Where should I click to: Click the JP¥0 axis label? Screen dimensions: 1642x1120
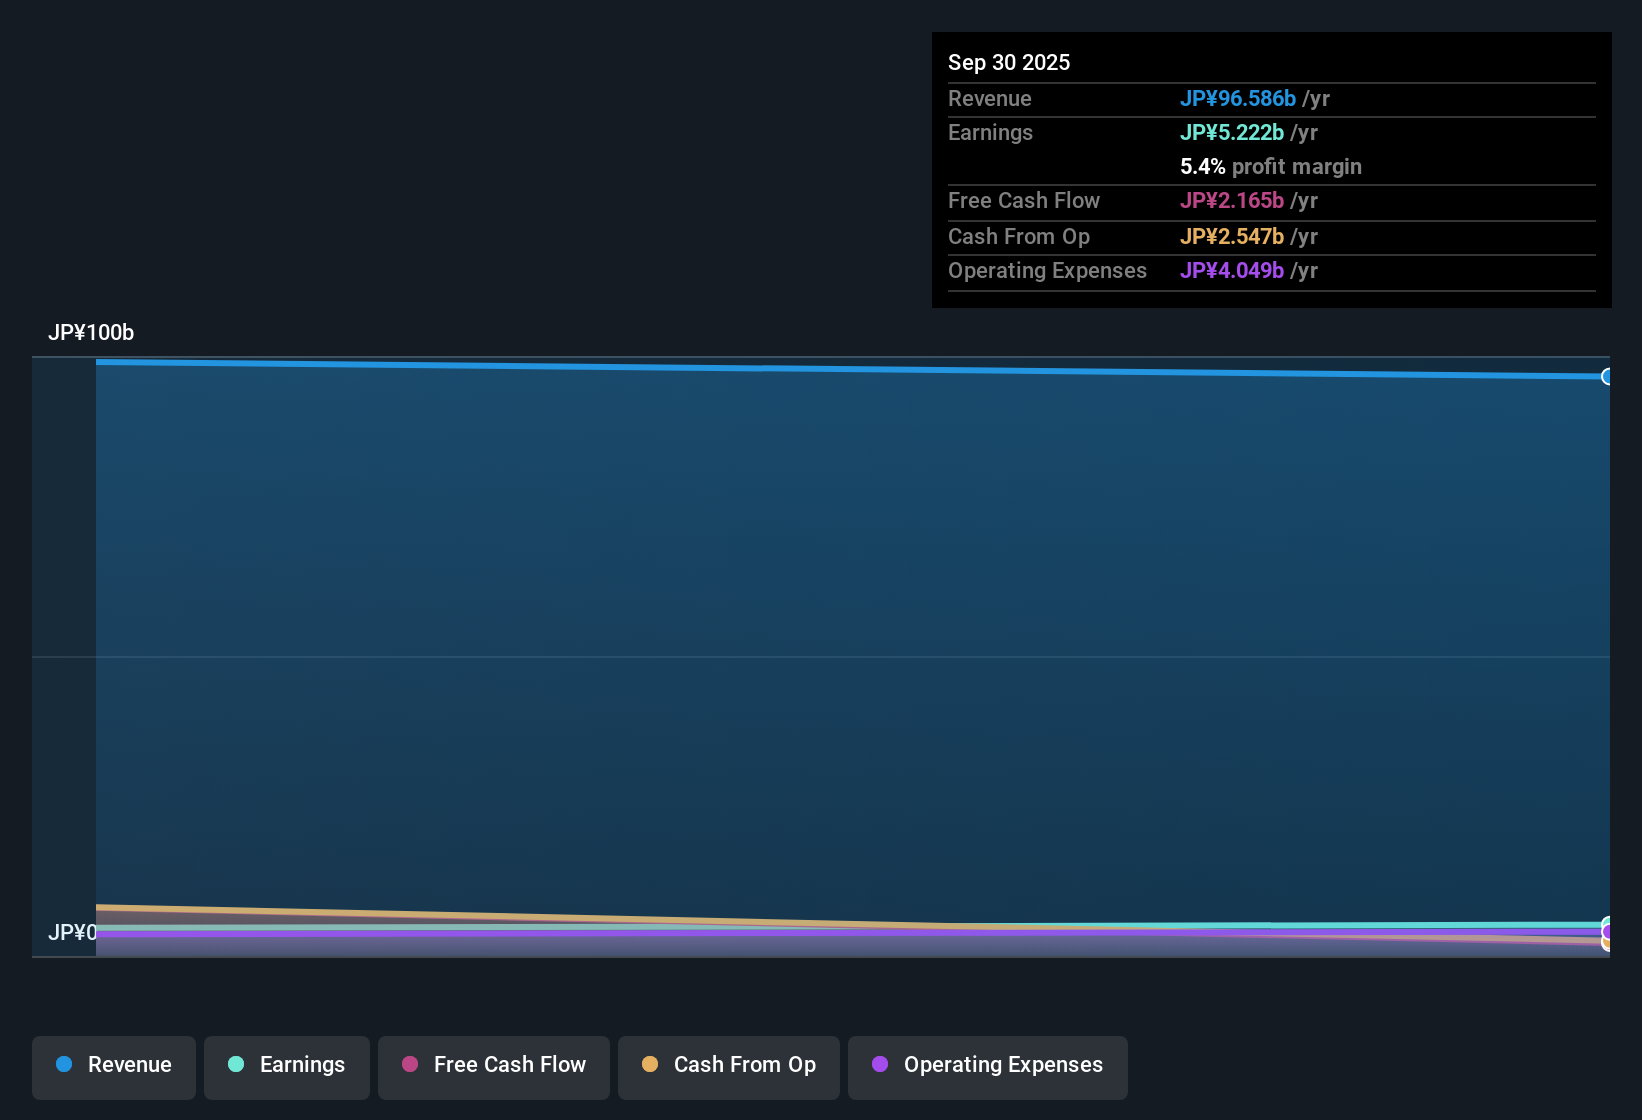pyautogui.click(x=73, y=933)
